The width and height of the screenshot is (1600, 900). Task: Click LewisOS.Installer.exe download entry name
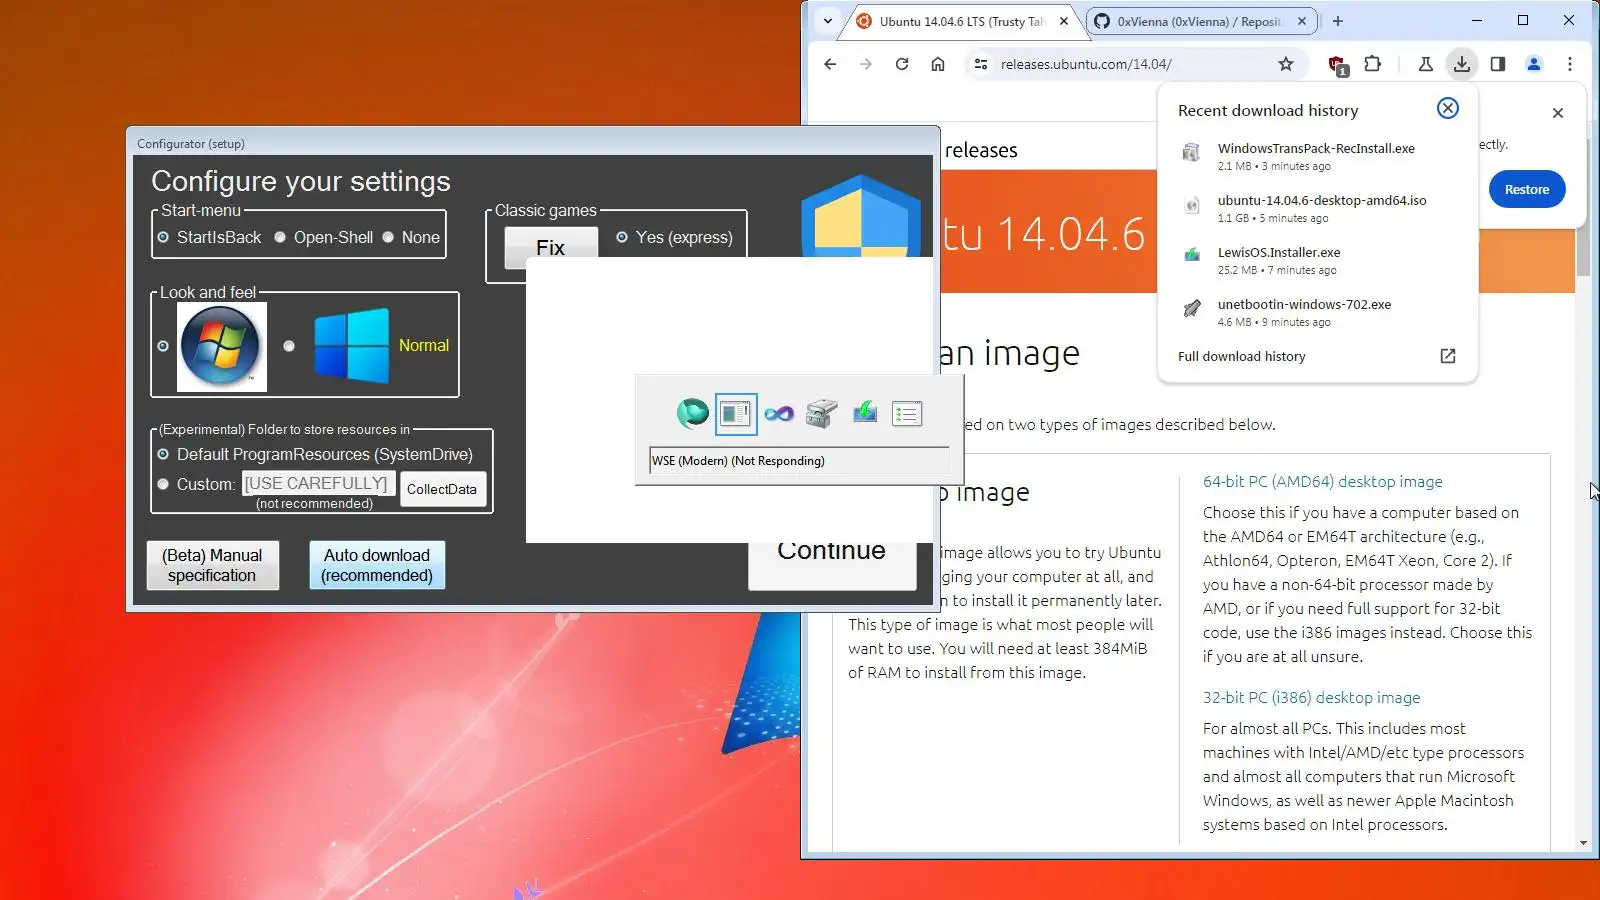click(x=1279, y=252)
